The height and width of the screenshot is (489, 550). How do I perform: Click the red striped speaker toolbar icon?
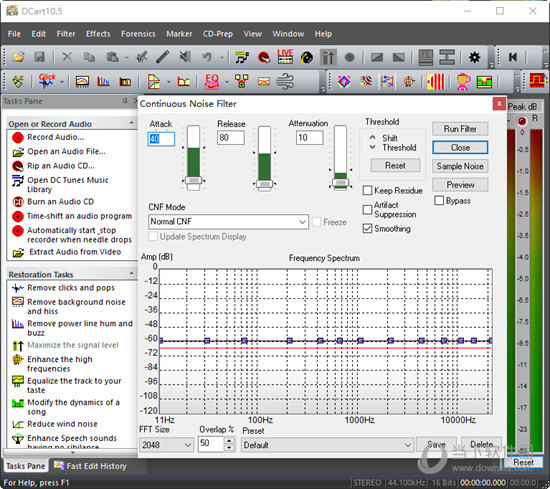pyautogui.click(x=436, y=82)
